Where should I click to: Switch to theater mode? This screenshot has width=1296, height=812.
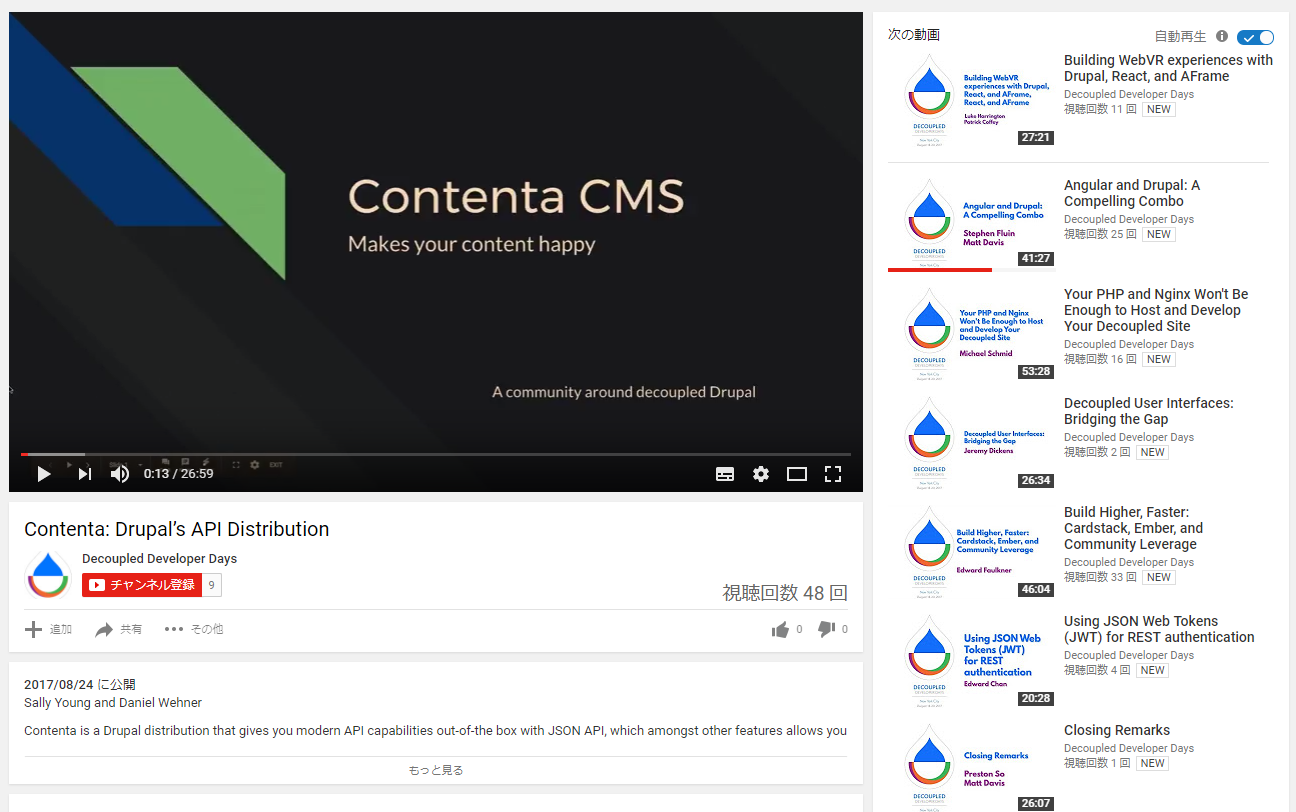797,474
